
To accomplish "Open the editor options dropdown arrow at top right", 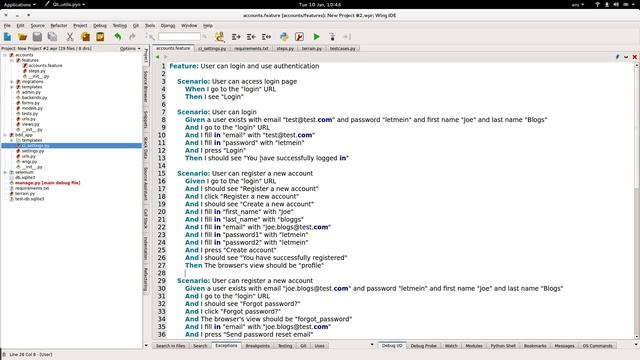I will click(x=626, y=57).
